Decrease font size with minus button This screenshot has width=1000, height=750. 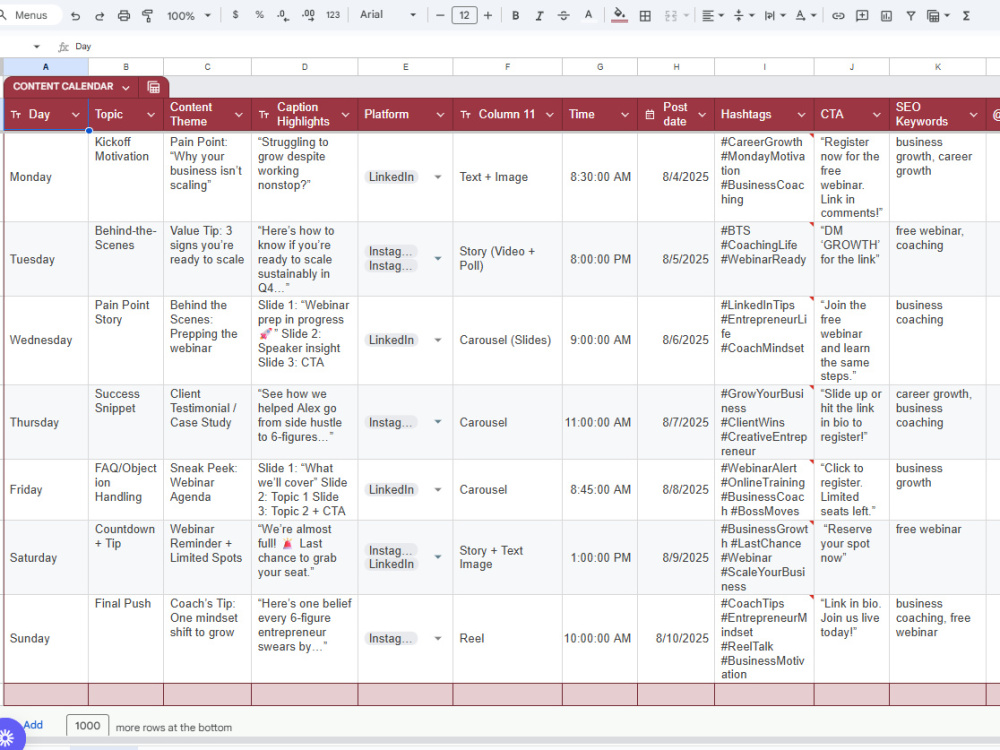click(439, 15)
